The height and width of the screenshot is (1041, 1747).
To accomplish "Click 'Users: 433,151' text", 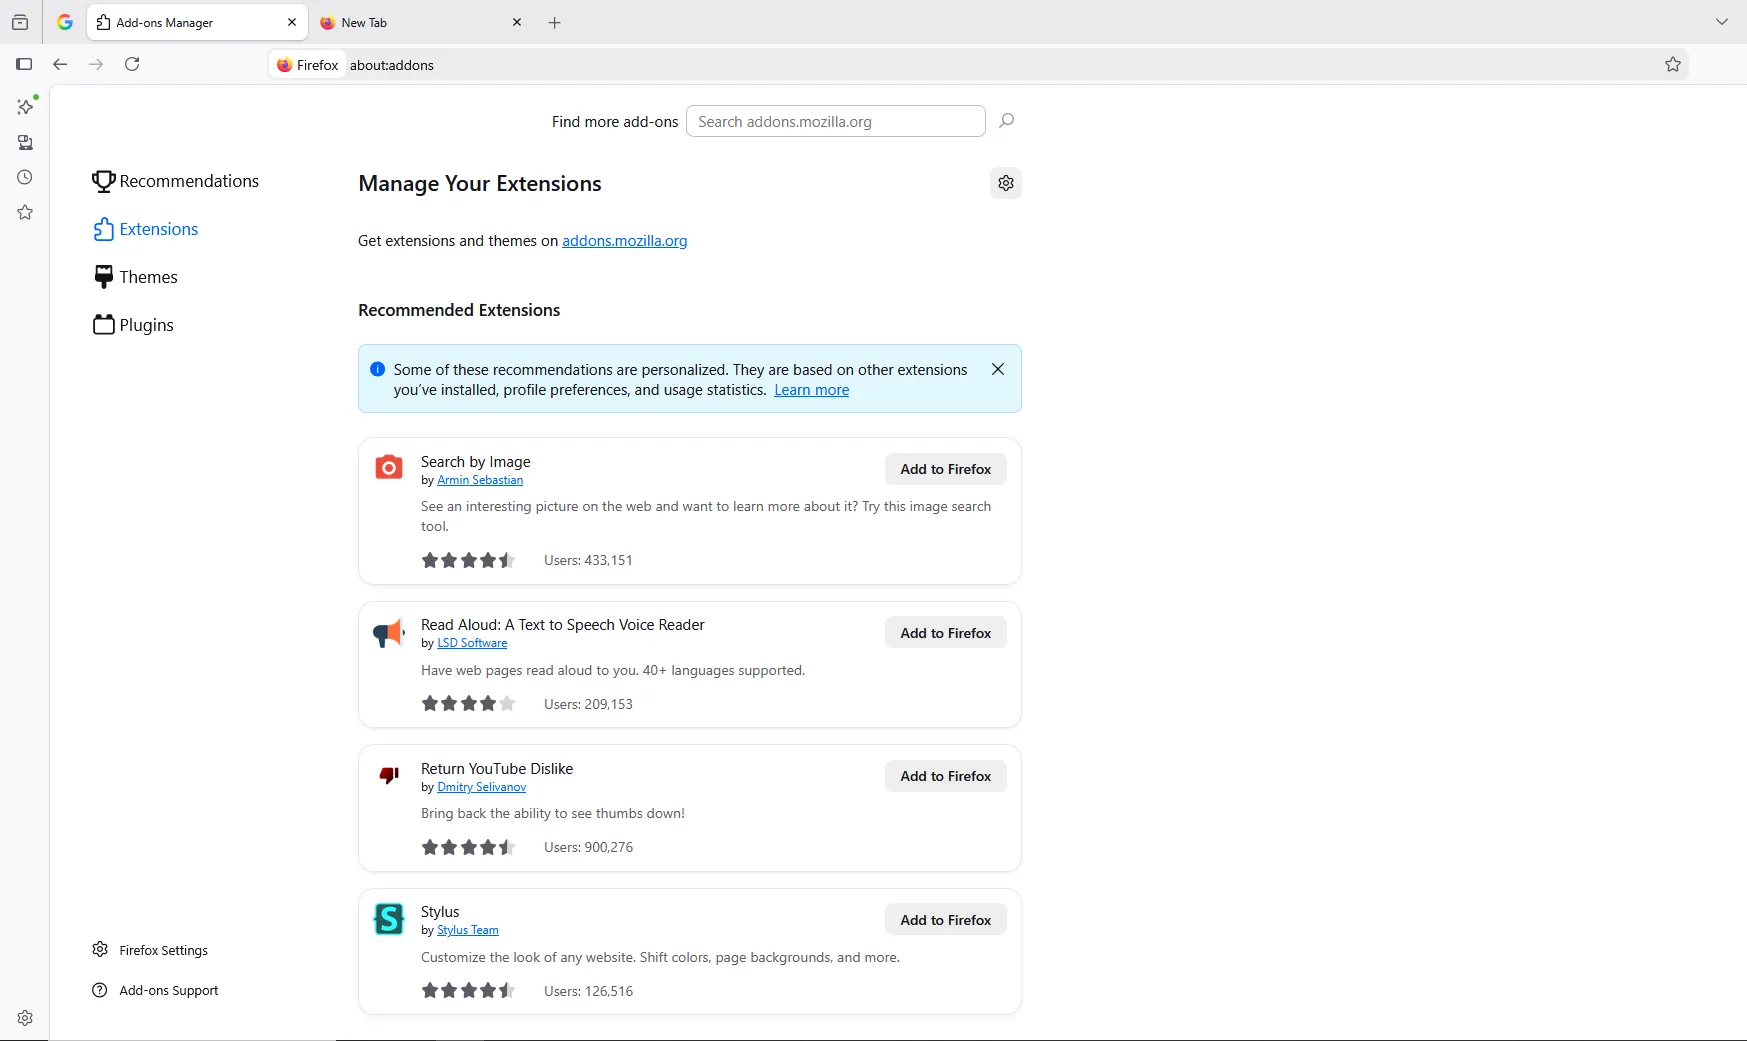I will click(x=588, y=560).
